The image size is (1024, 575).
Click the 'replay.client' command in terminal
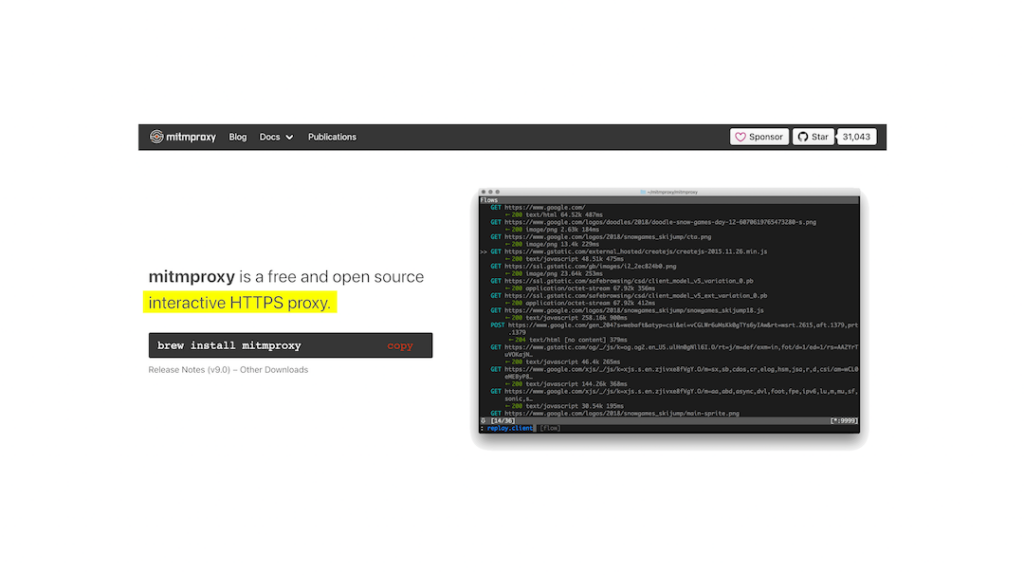click(x=510, y=429)
